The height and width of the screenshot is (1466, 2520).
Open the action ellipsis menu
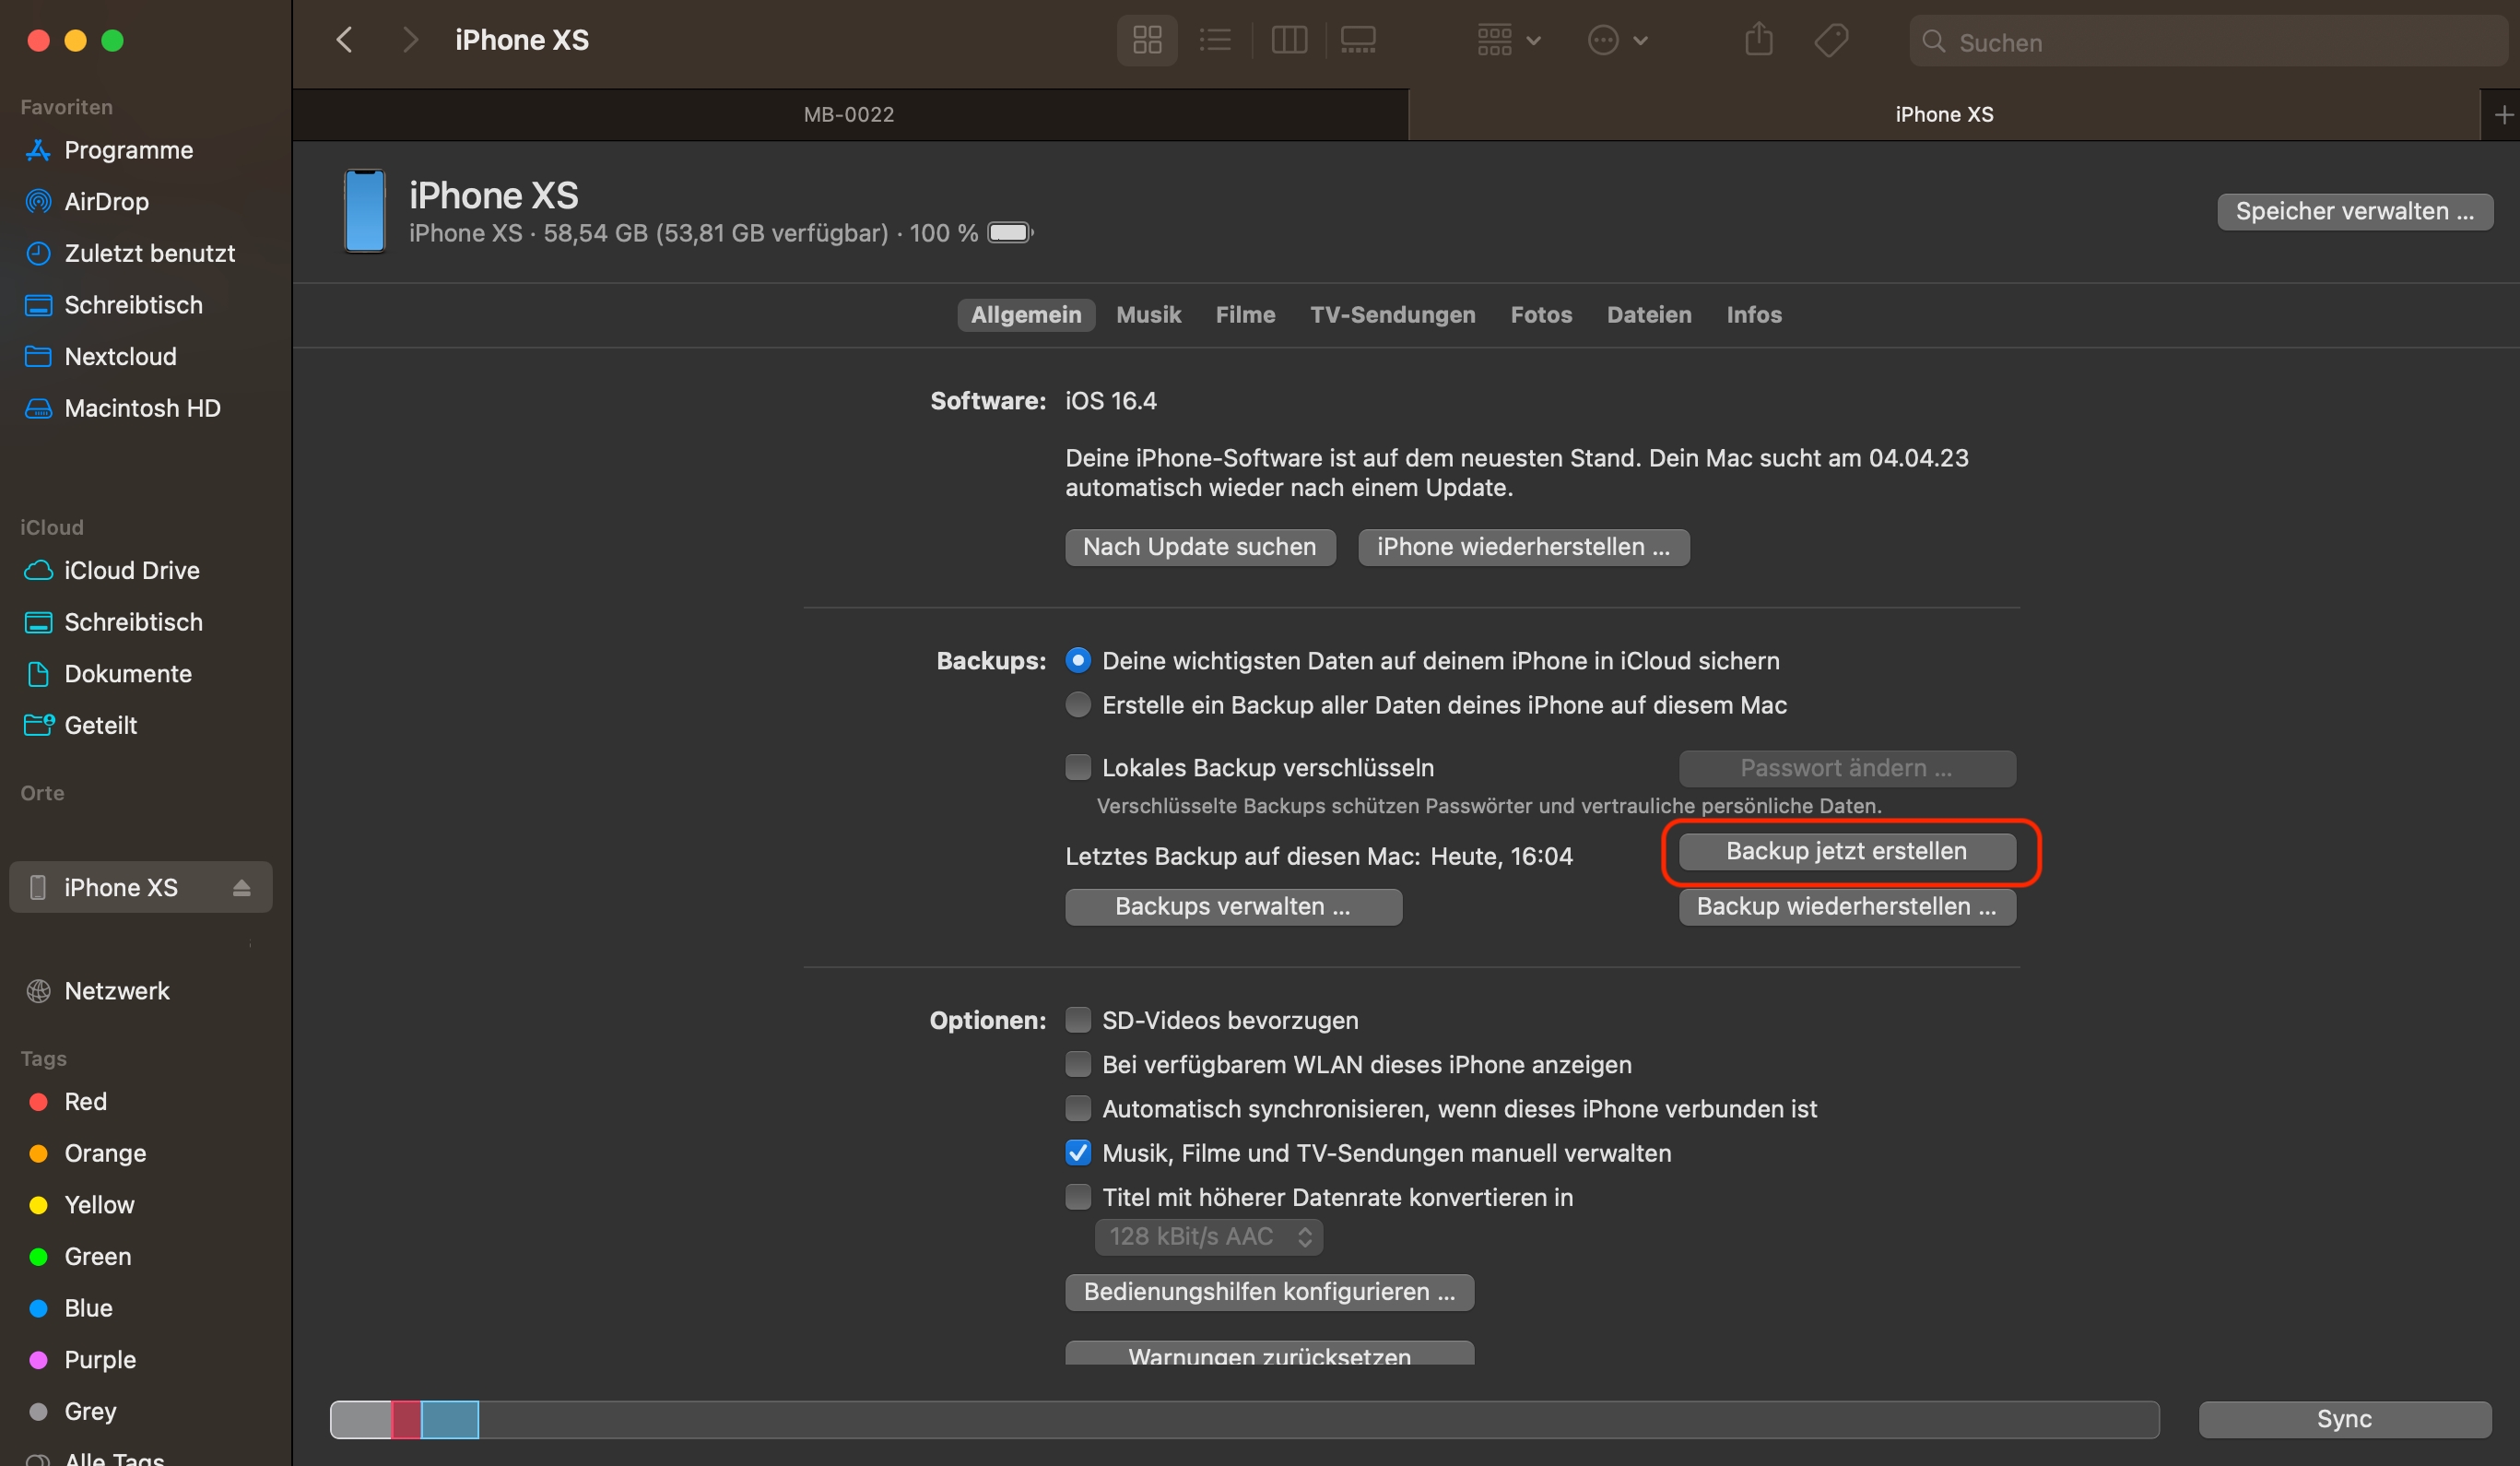[1618, 40]
